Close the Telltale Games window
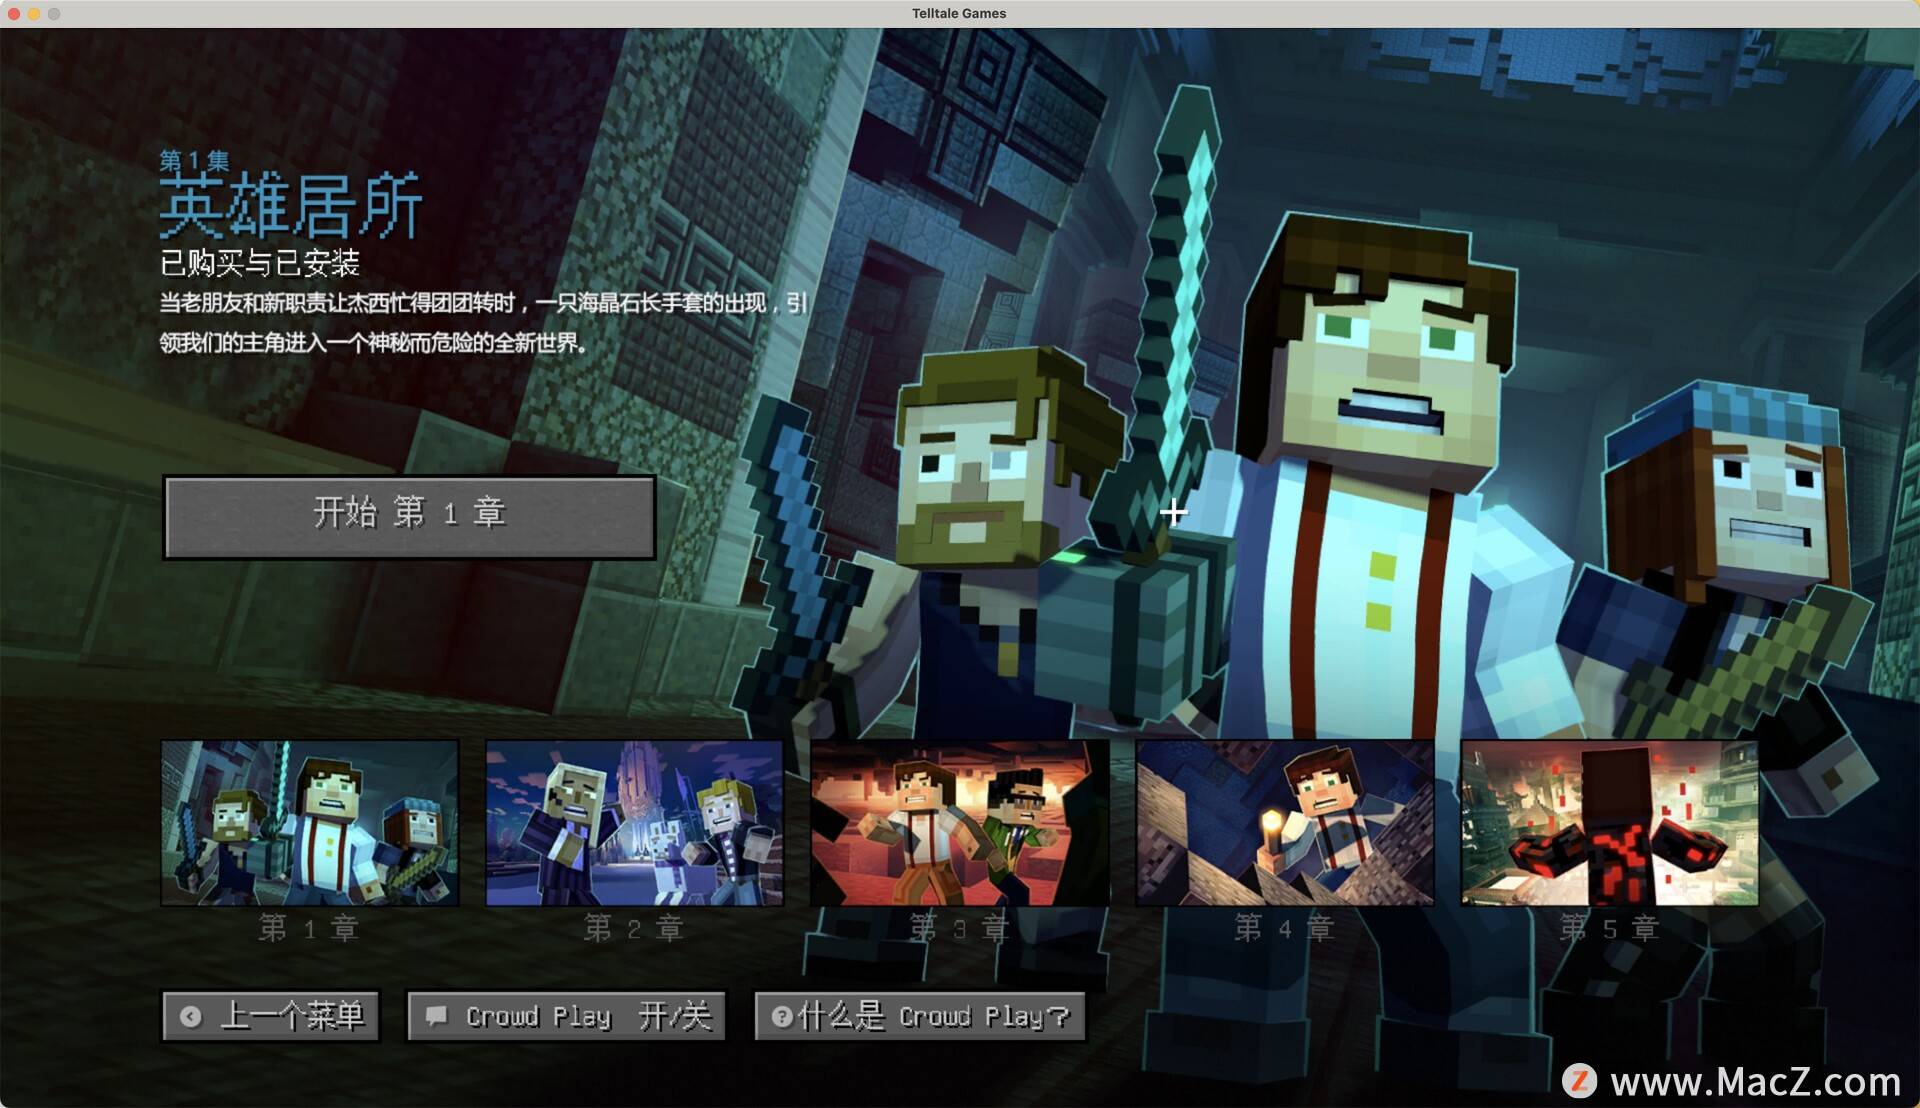This screenshot has width=1920, height=1108. (14, 13)
